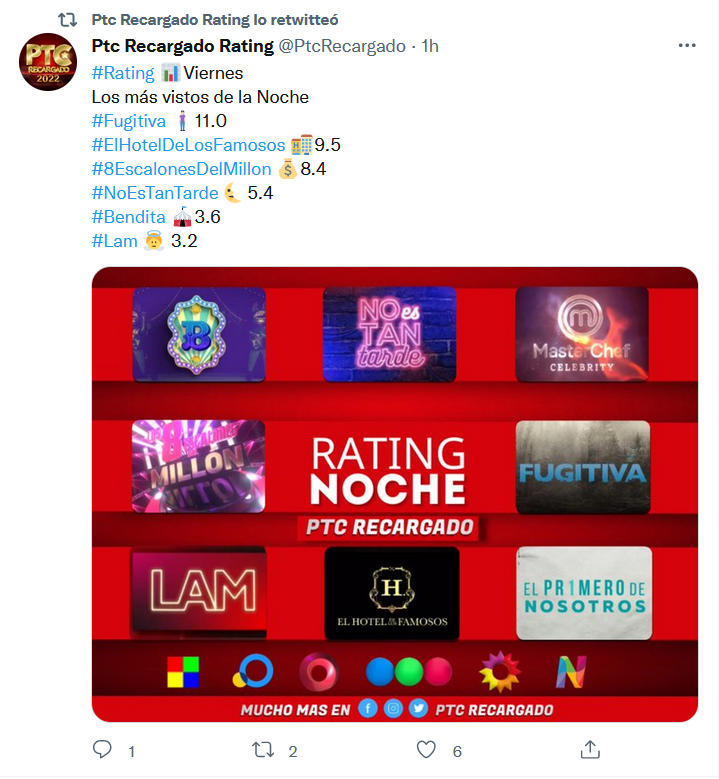Screen dimensions: 719x779
Task: Open the #Fugitiva hashtag link
Action: pyautogui.click(x=129, y=121)
